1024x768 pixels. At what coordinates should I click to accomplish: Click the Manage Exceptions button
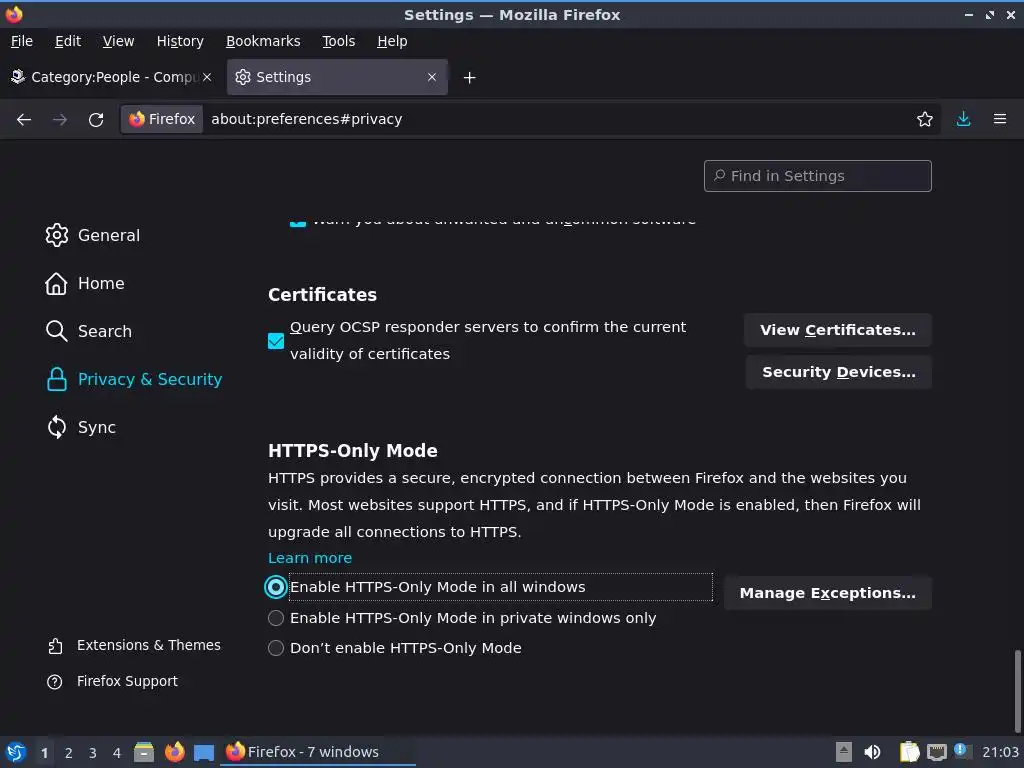coord(827,593)
